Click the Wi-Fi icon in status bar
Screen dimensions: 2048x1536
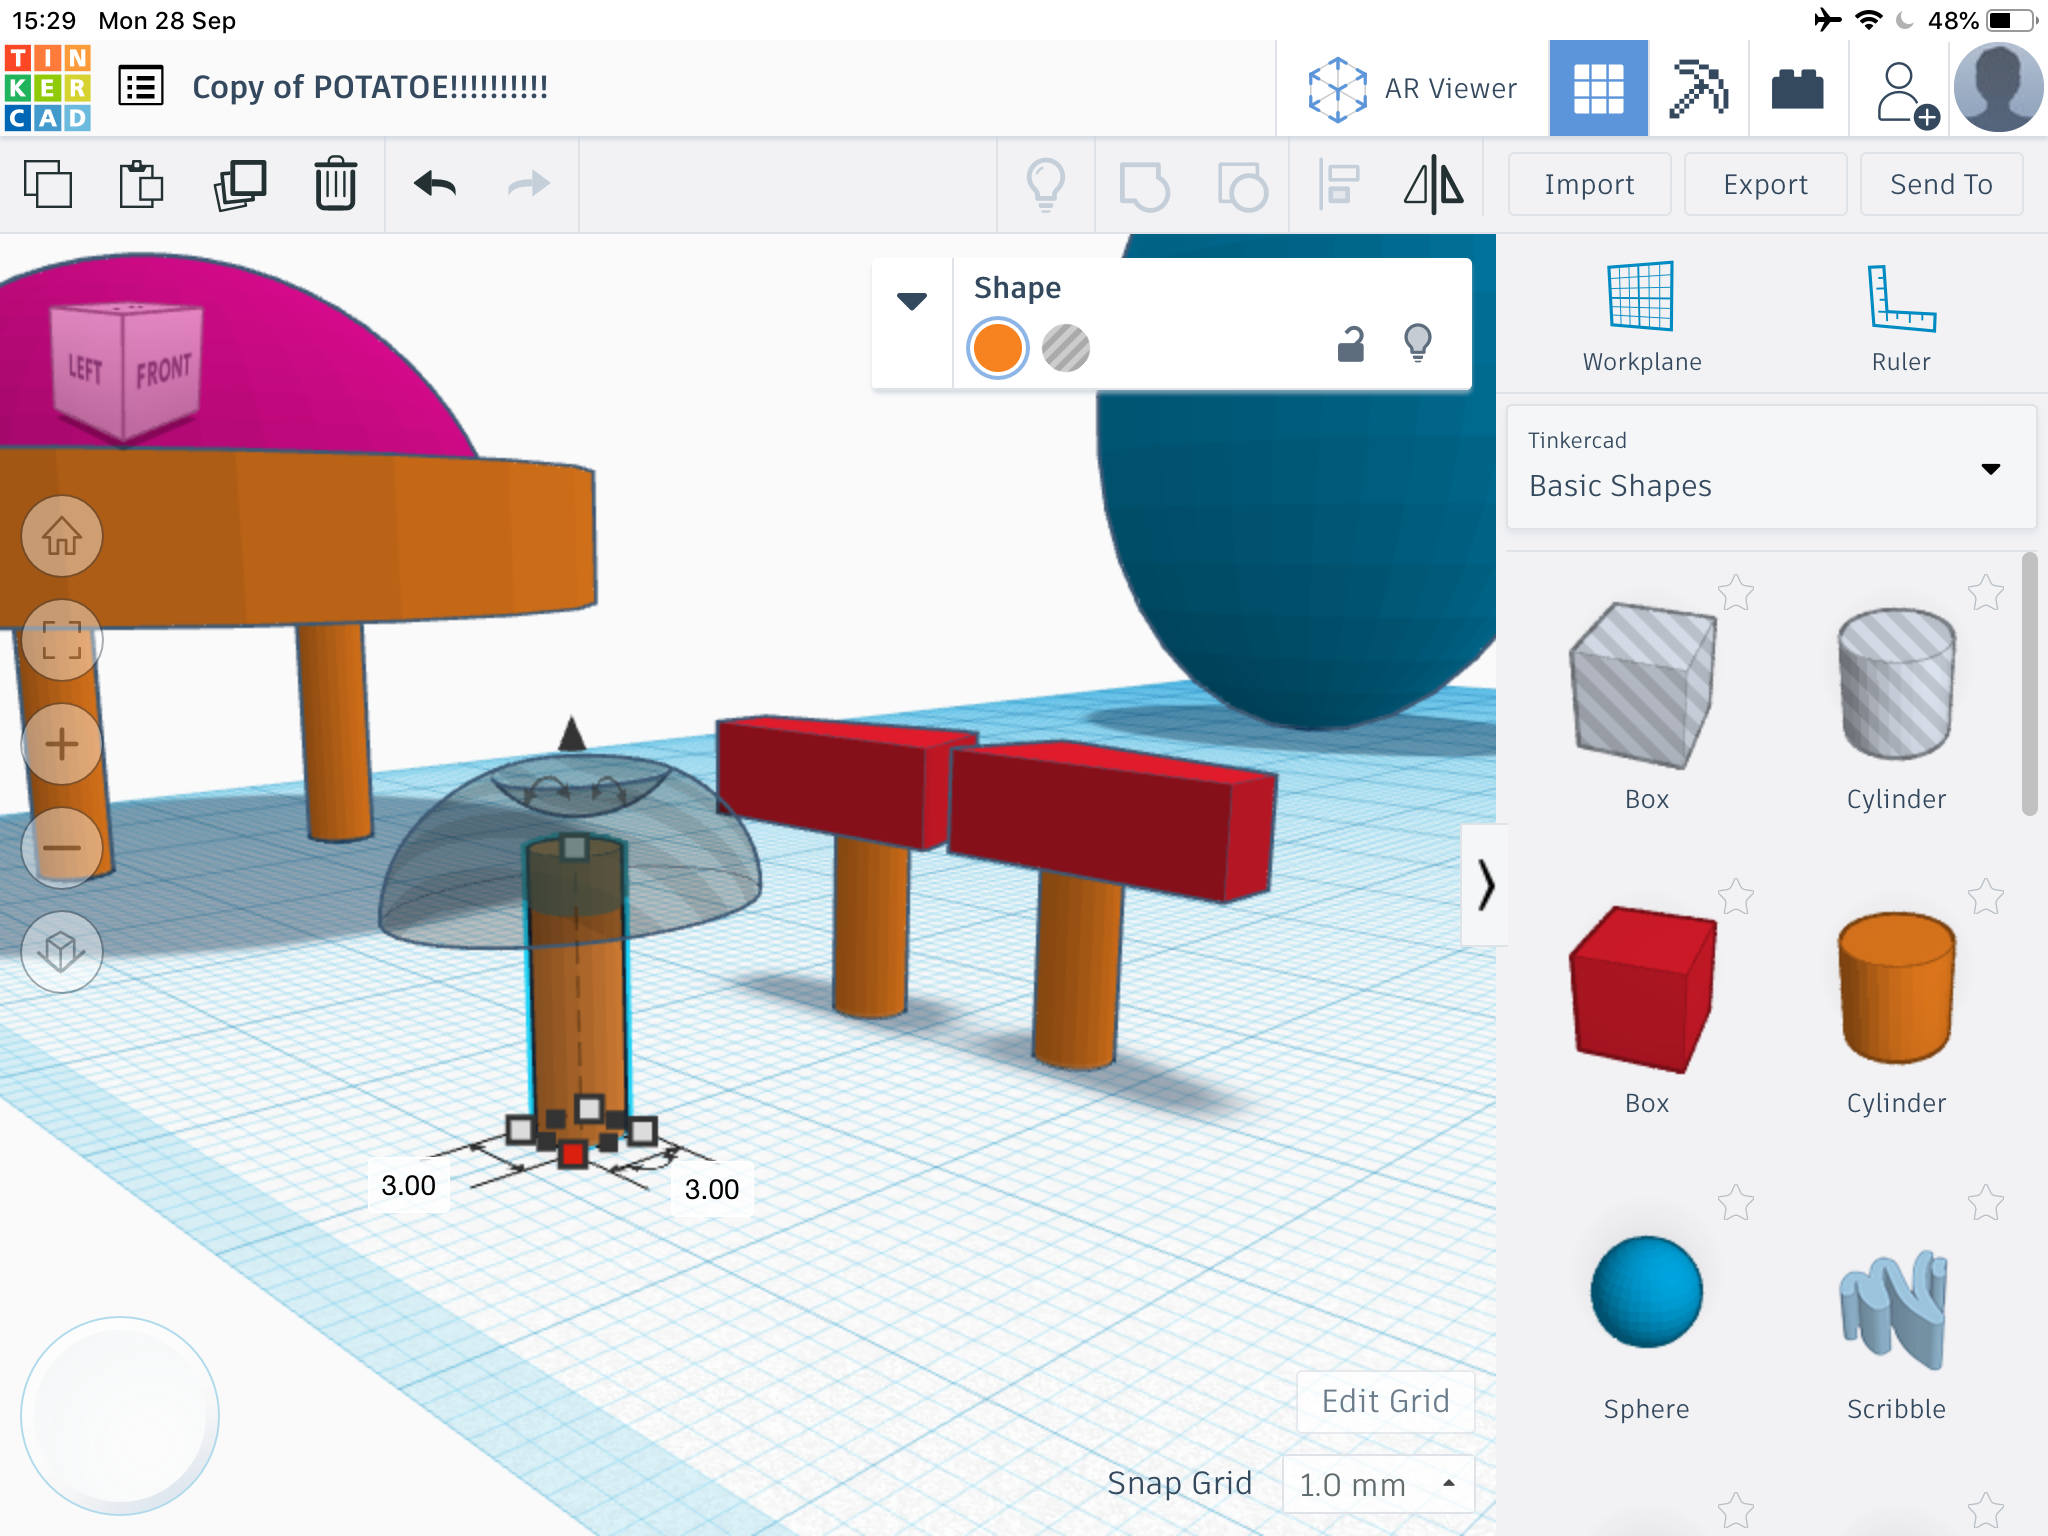coord(1868,19)
